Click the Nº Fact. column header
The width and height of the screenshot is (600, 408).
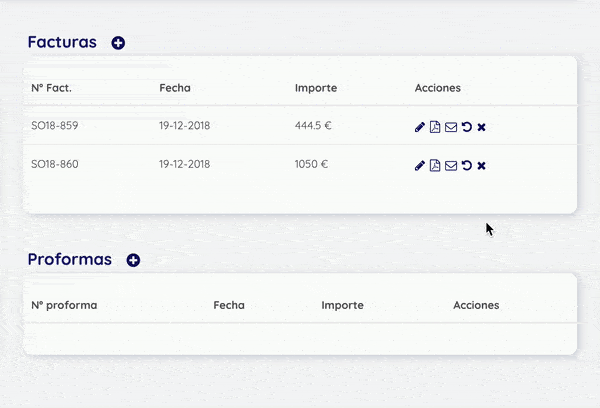[51, 88]
